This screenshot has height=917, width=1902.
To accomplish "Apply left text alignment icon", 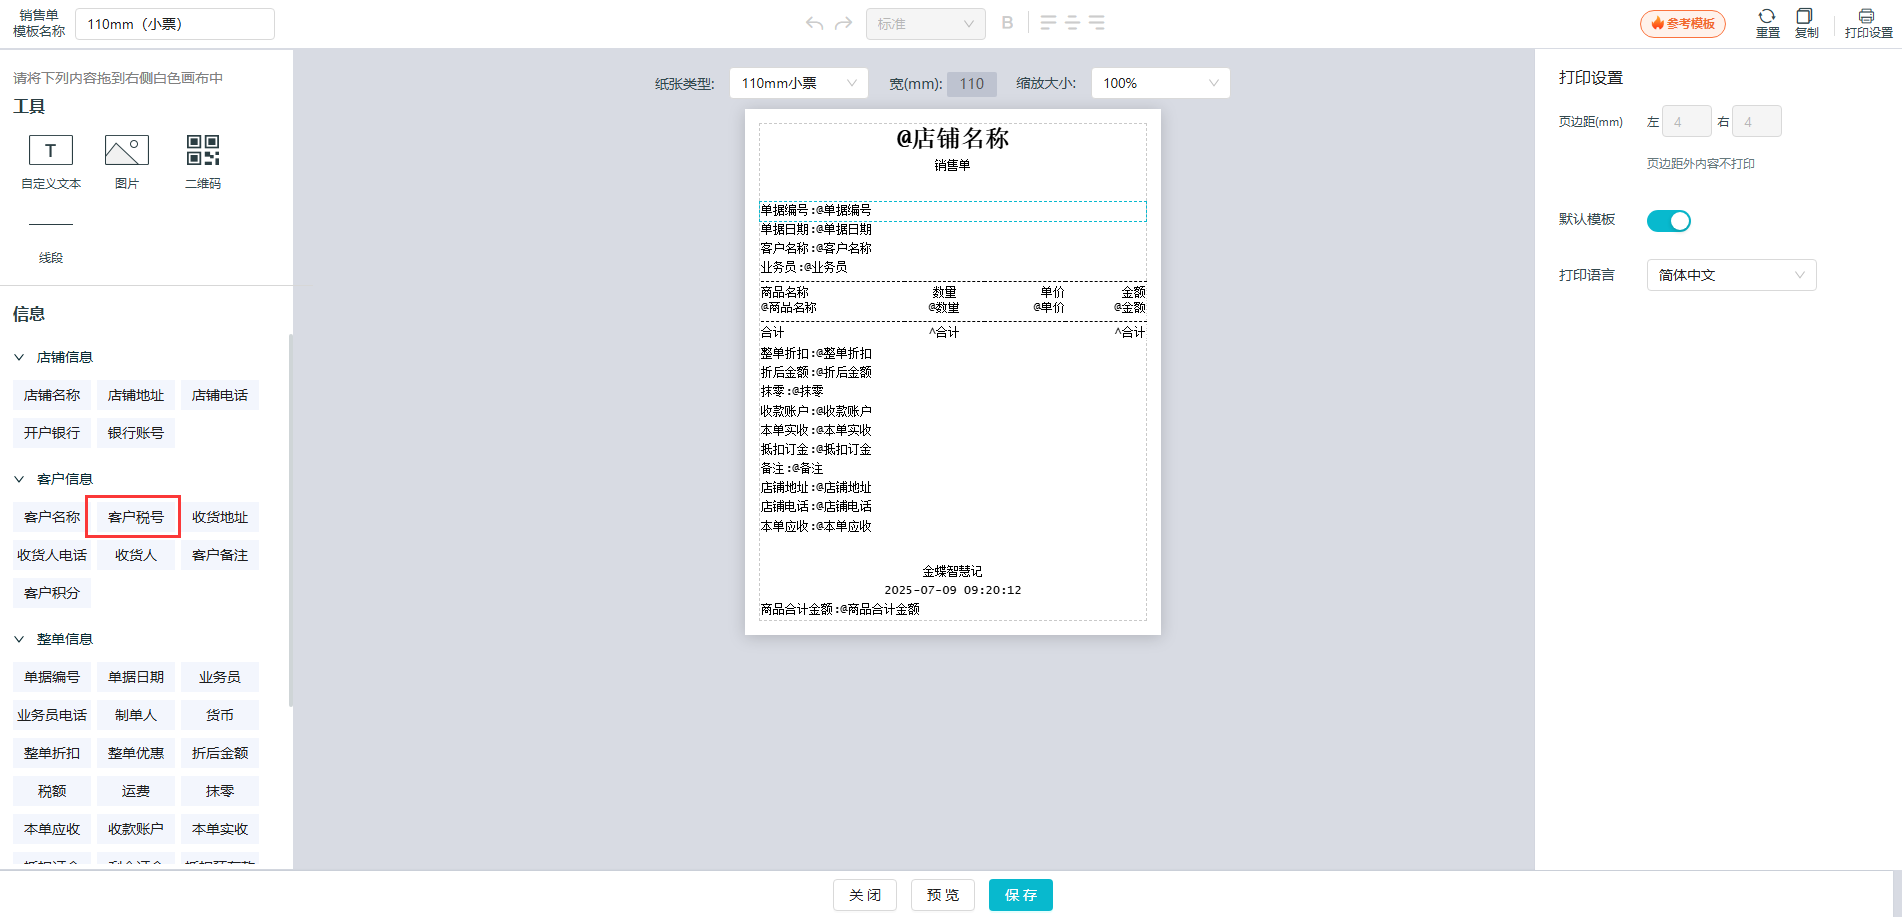I will (1048, 23).
